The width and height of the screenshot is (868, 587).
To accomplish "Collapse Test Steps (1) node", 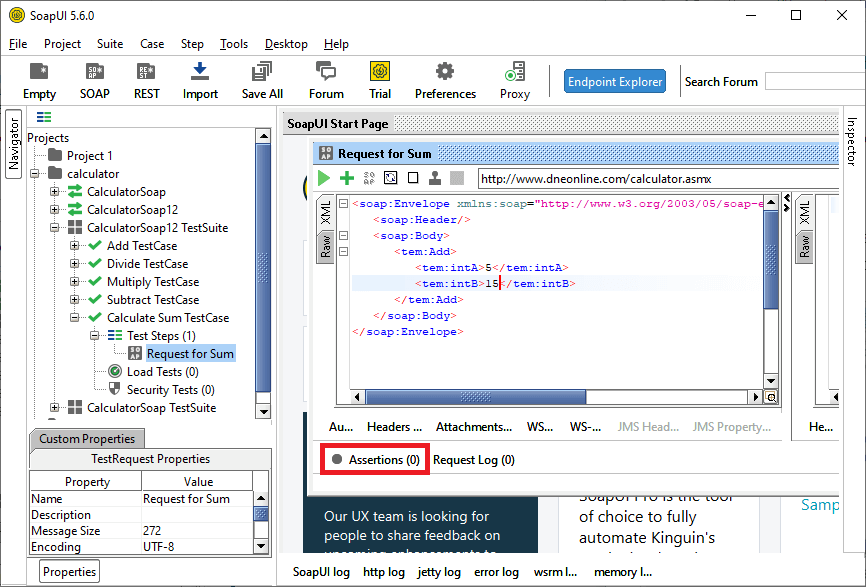I will pos(94,336).
